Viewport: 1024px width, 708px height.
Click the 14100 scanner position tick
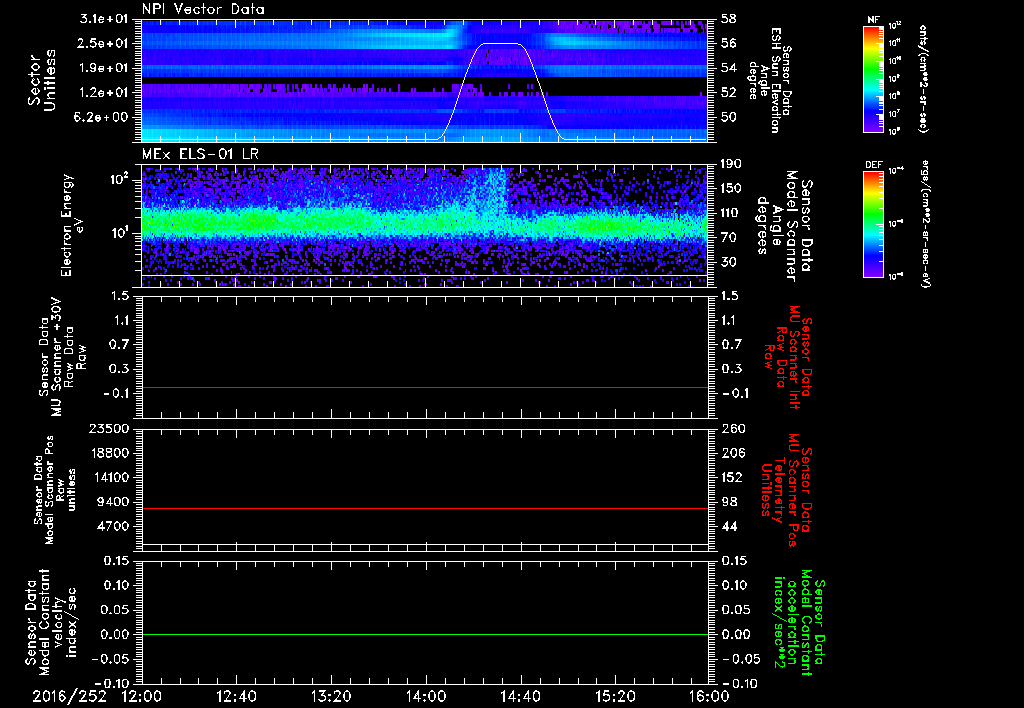(x=108, y=477)
